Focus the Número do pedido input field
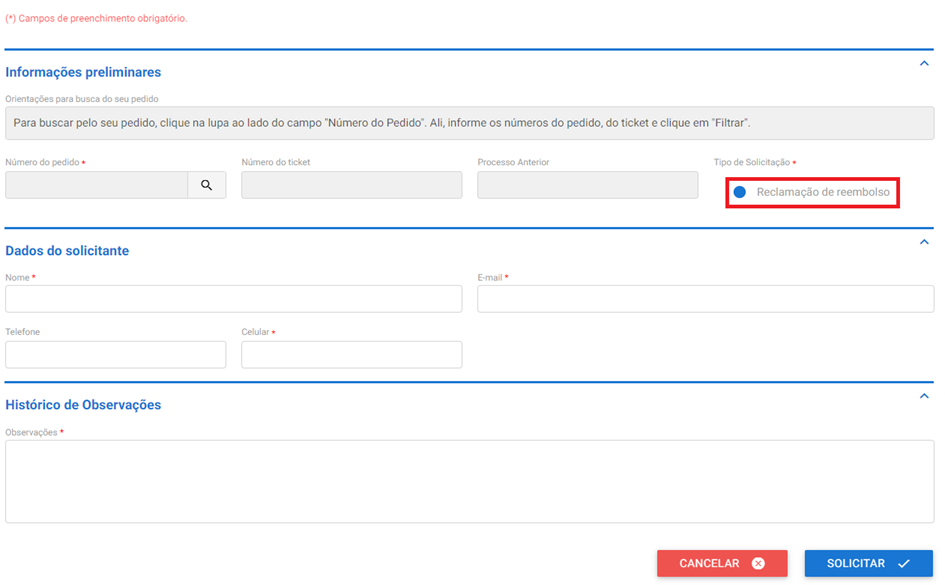The height and width of the screenshot is (585, 945). pos(96,185)
